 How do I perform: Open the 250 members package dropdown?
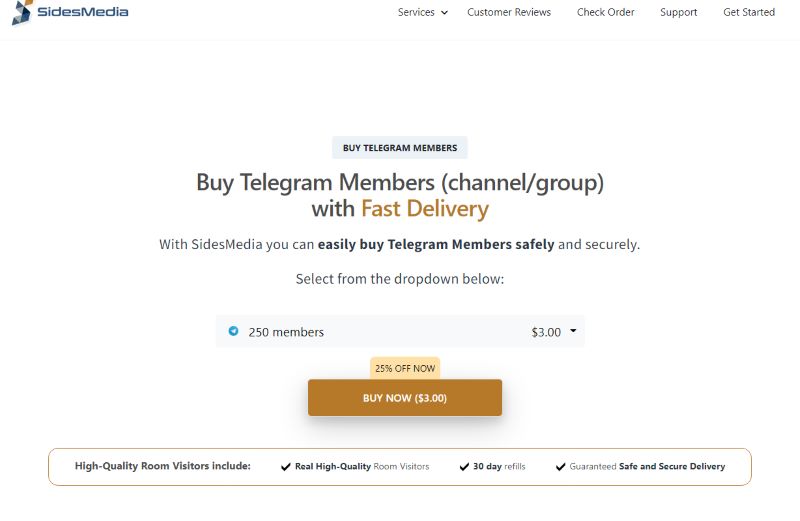coord(400,332)
